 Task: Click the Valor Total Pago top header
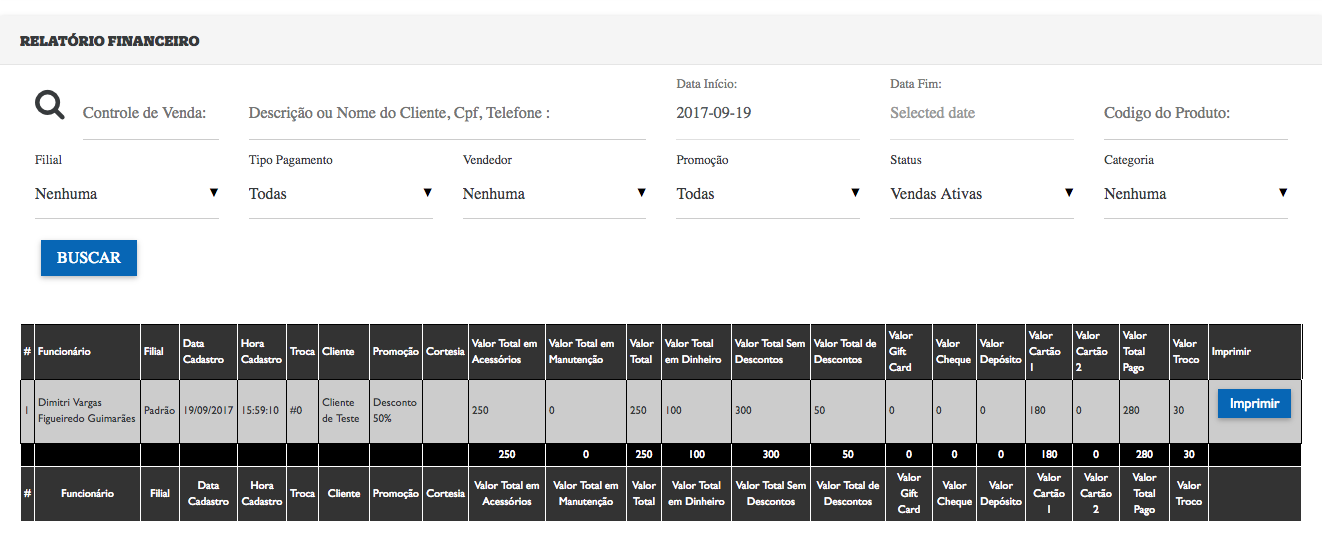tap(1144, 352)
